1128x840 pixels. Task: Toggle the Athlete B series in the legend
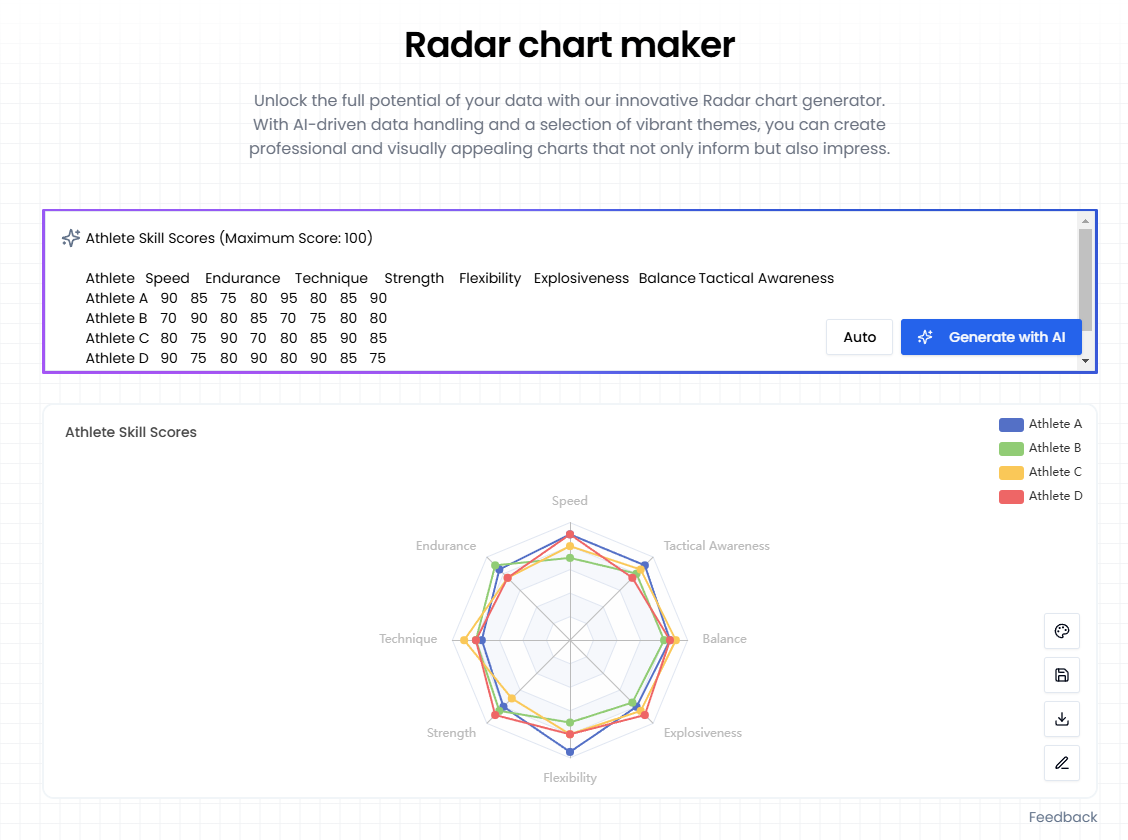click(1042, 448)
